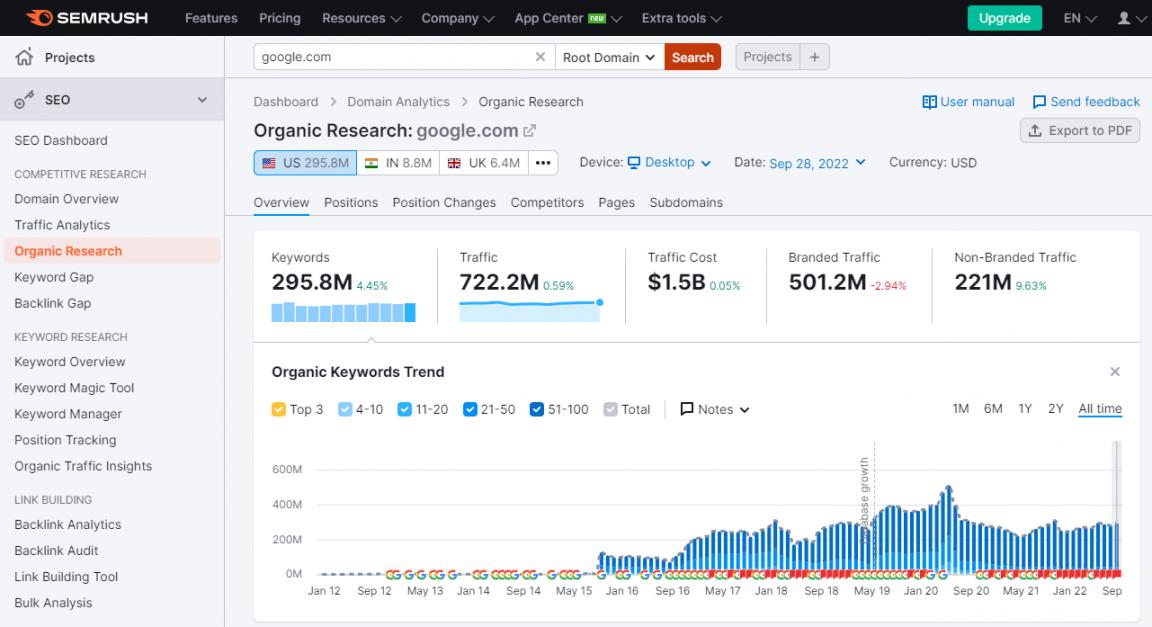Switch to the Position Changes tab
This screenshot has height=627, width=1152.
click(x=444, y=202)
